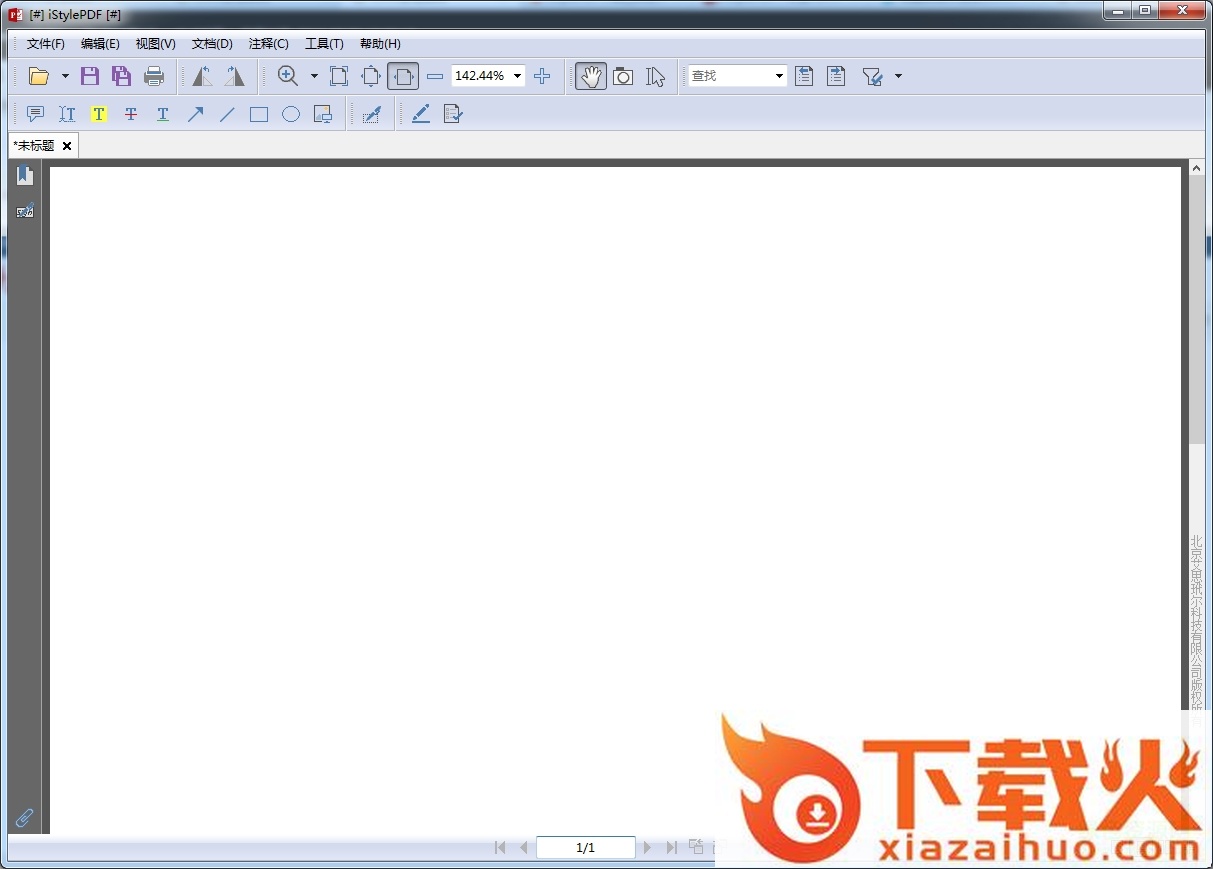The height and width of the screenshot is (869, 1213).
Task: Click the print icon in toolbar
Action: pos(154,76)
